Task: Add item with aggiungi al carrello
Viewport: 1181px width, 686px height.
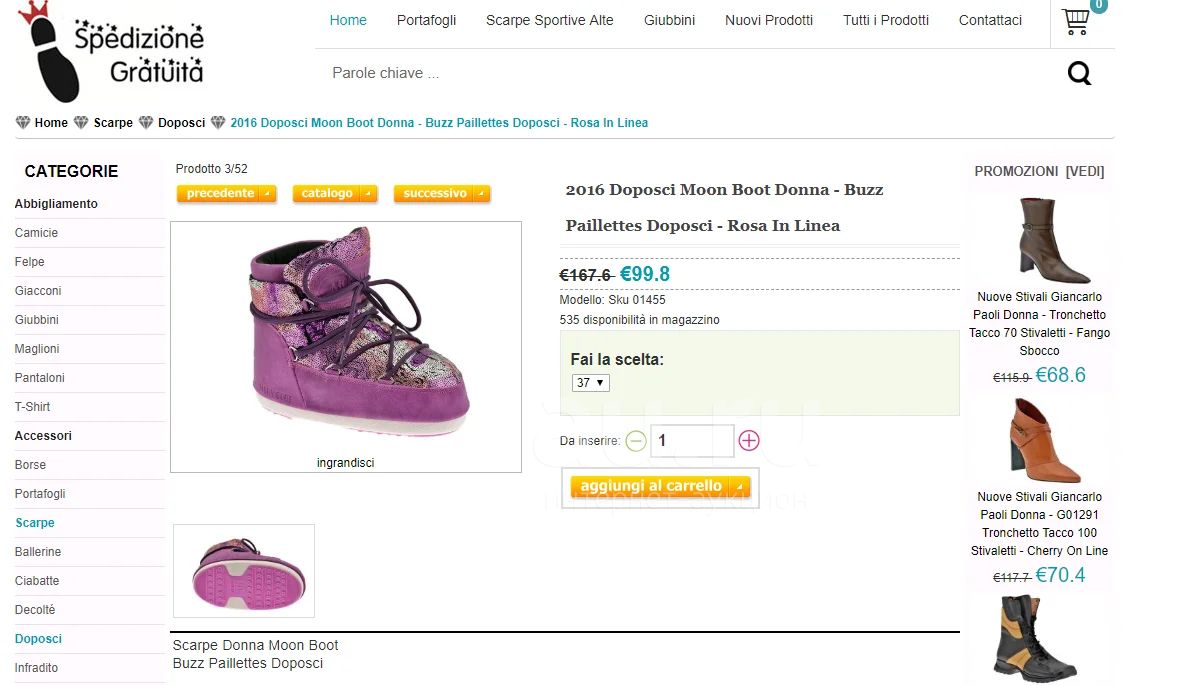Action: (659, 487)
